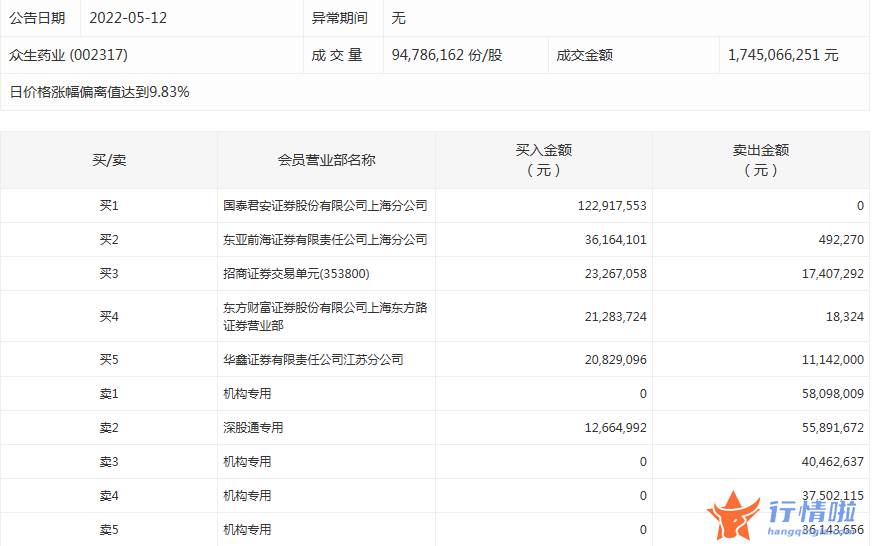Select 东亚前海证券有限责任公司上海分公司

(x=325, y=240)
